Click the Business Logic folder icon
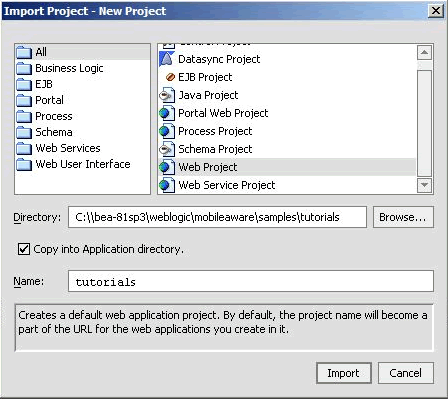 24,68
